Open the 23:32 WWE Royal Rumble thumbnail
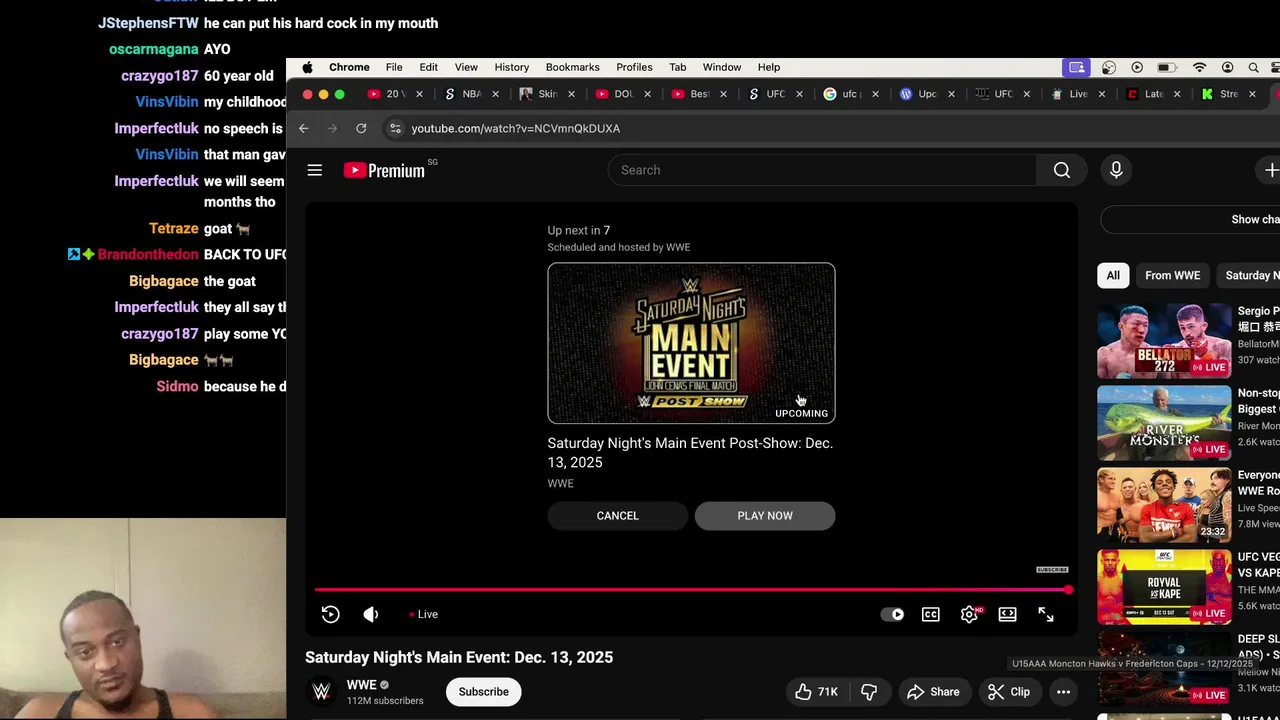 (1164, 505)
